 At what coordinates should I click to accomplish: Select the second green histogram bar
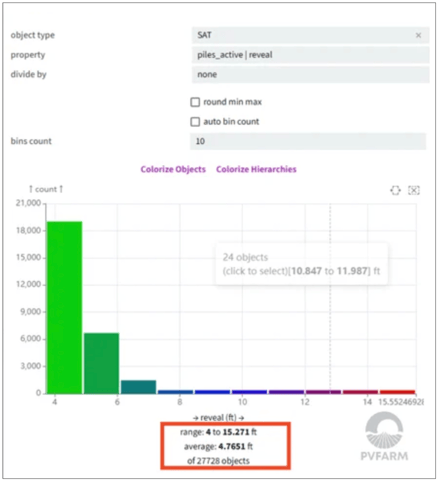pos(101,363)
